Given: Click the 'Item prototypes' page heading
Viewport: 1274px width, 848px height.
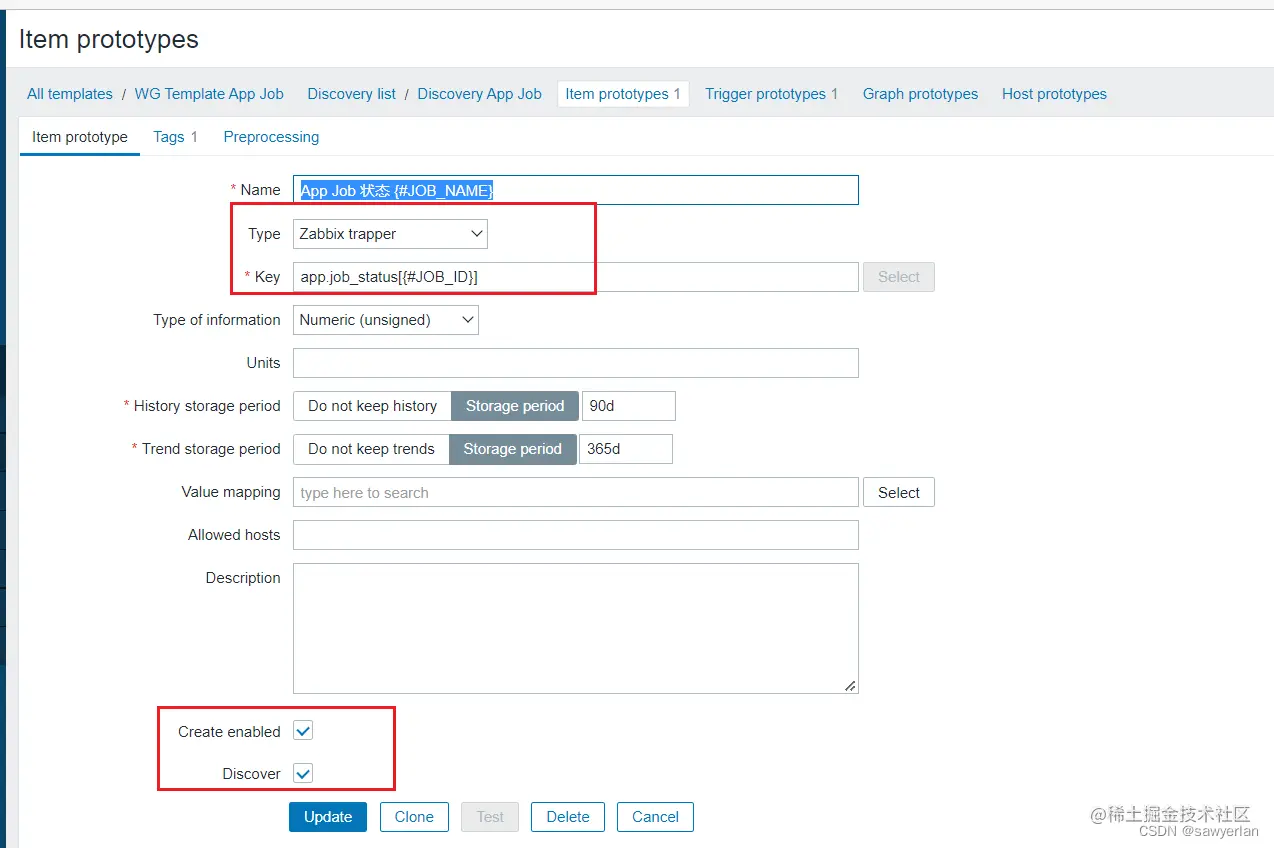Looking at the screenshot, I should coord(109,39).
